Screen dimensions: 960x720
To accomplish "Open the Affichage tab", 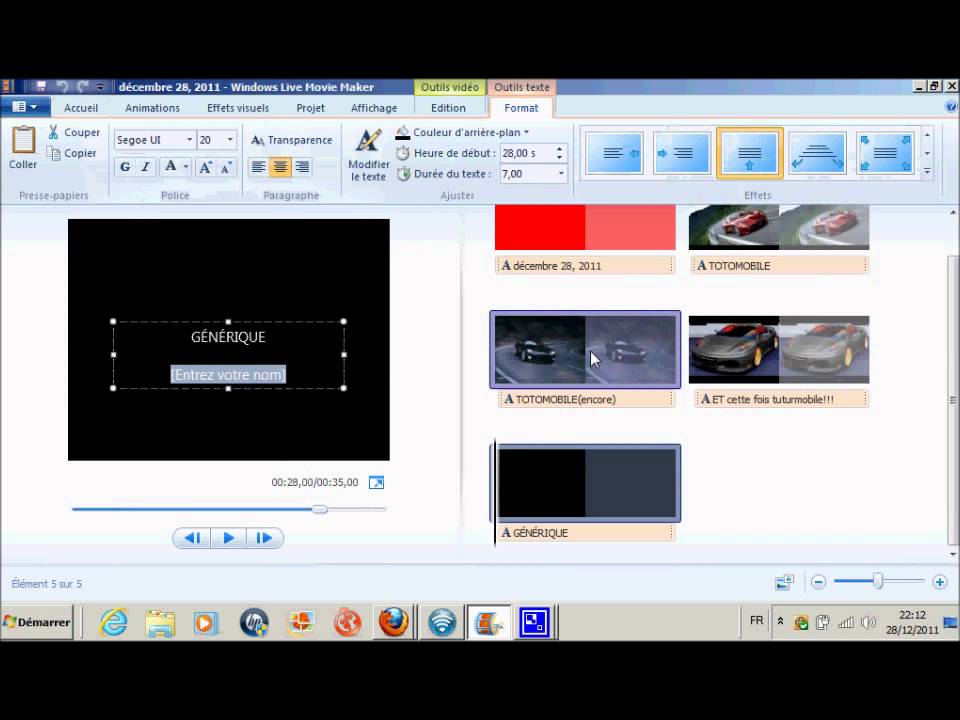I will coord(374,108).
